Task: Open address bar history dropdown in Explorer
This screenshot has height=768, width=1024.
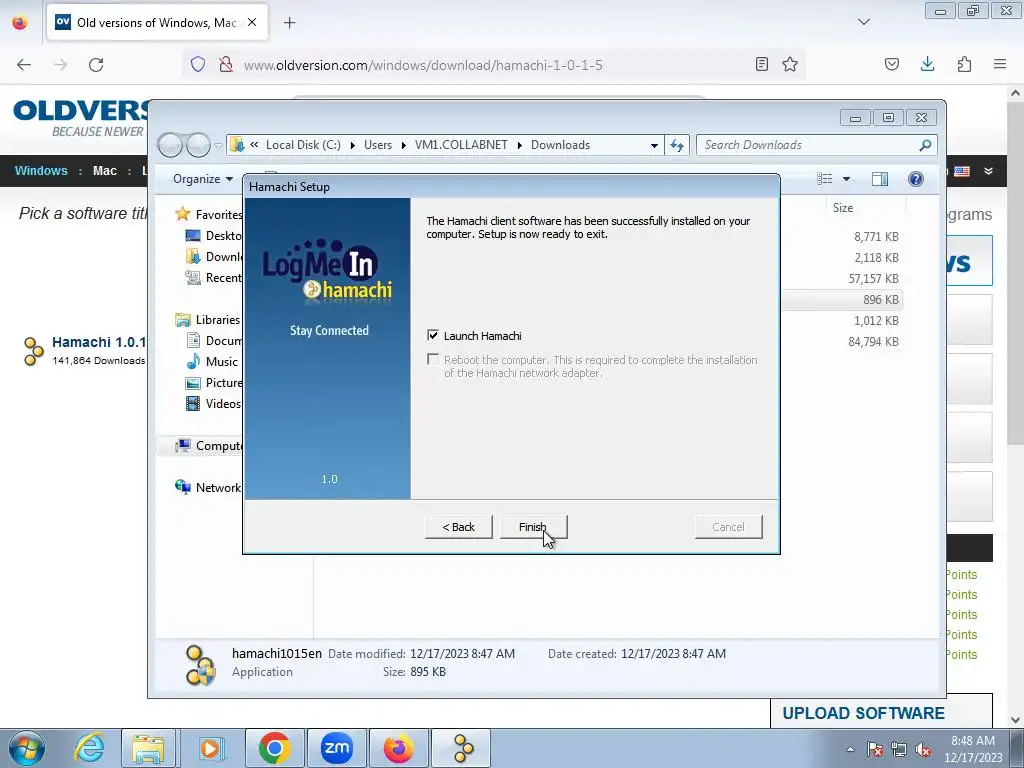Action: (x=654, y=145)
